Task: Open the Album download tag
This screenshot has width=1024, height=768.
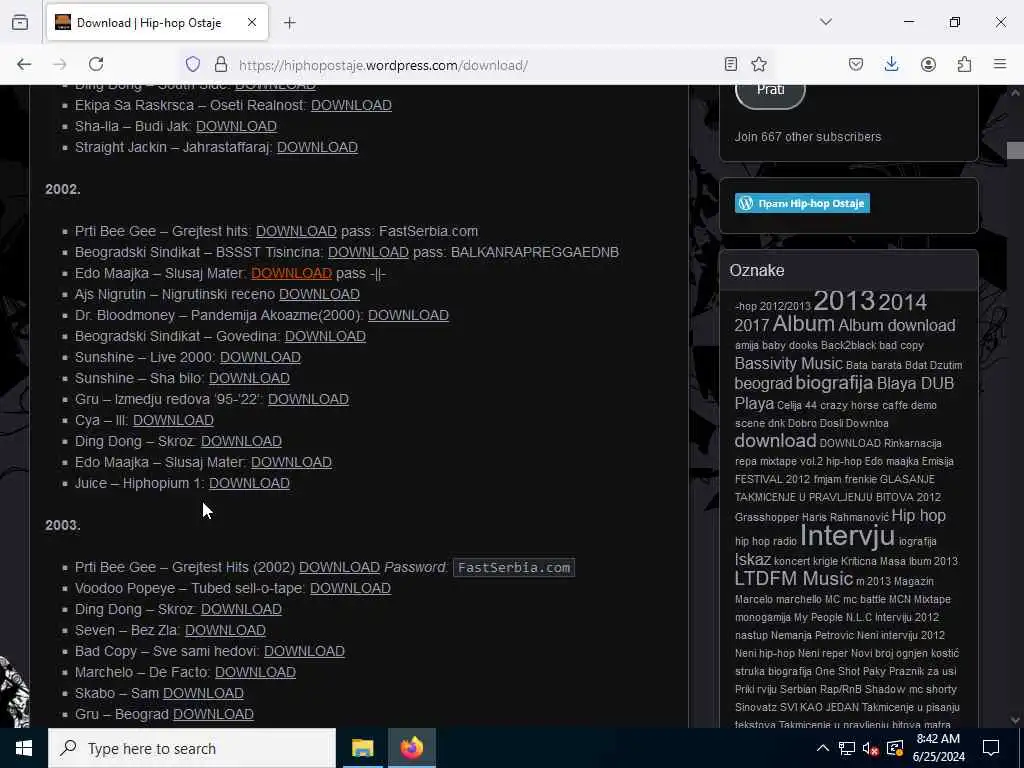Action: (x=897, y=325)
